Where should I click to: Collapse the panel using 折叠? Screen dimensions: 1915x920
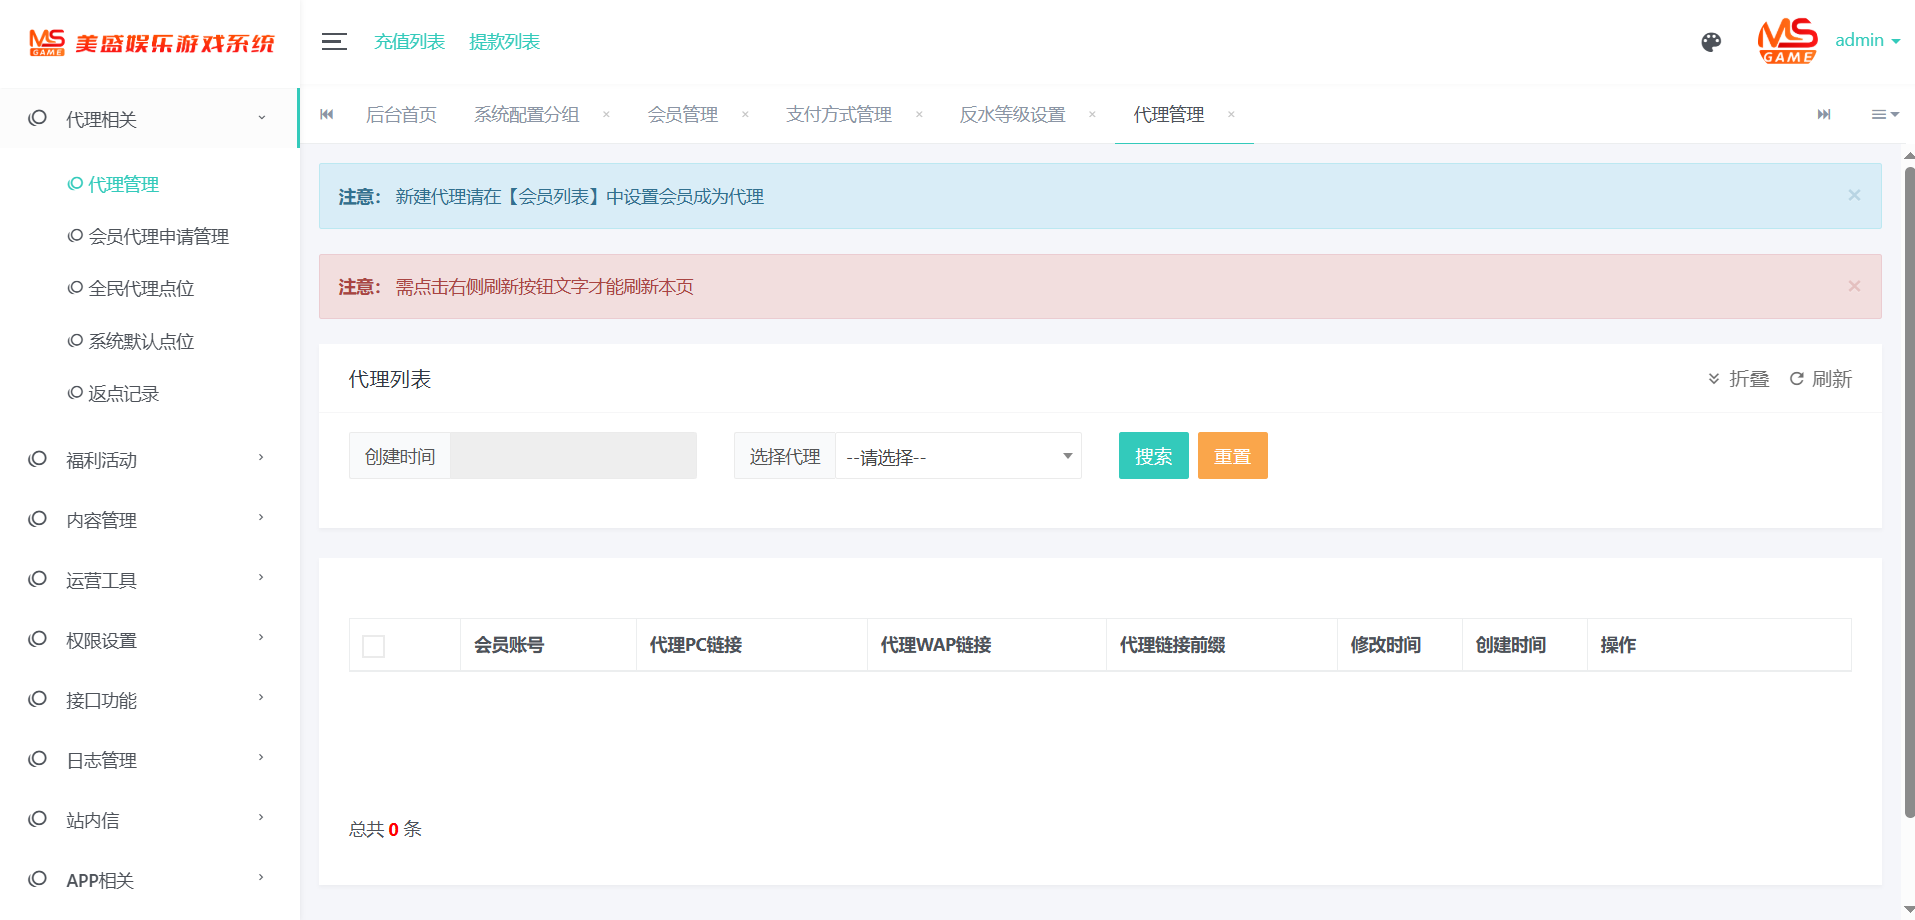click(x=1739, y=379)
